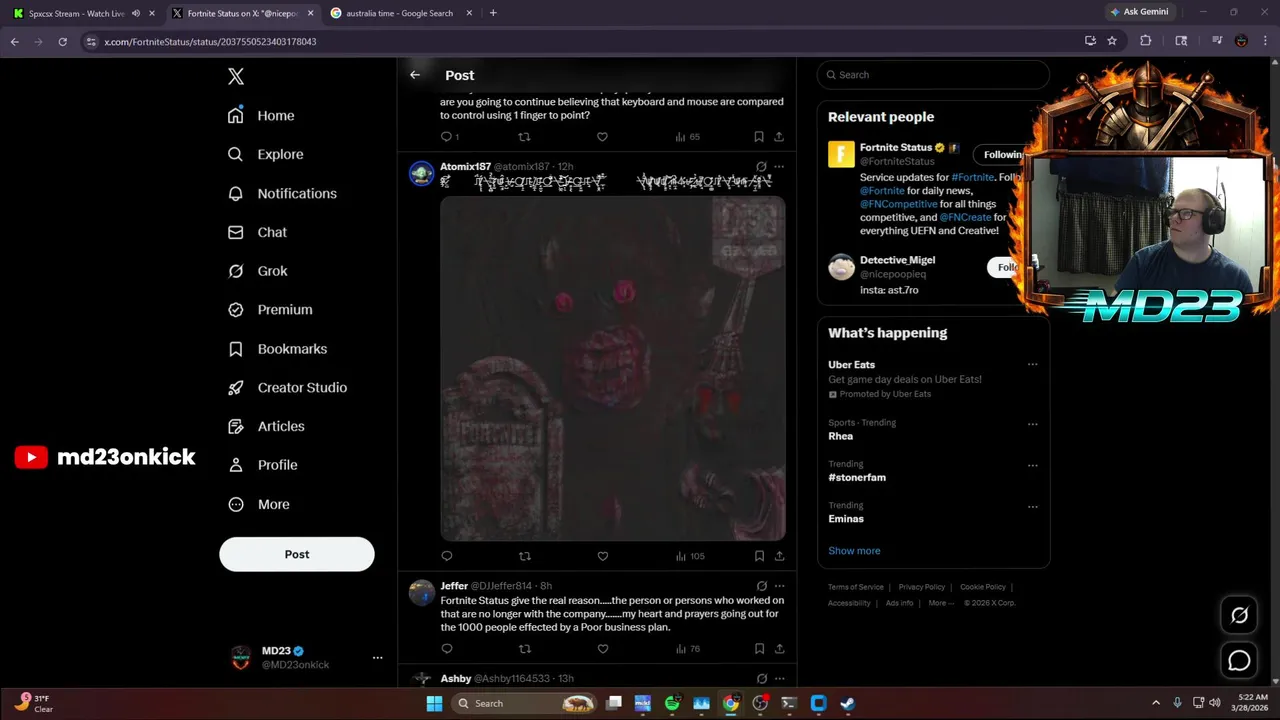Image resolution: width=1280 pixels, height=720 pixels.
Task: Open MD23 account switcher three-dot menu
Action: point(377,657)
